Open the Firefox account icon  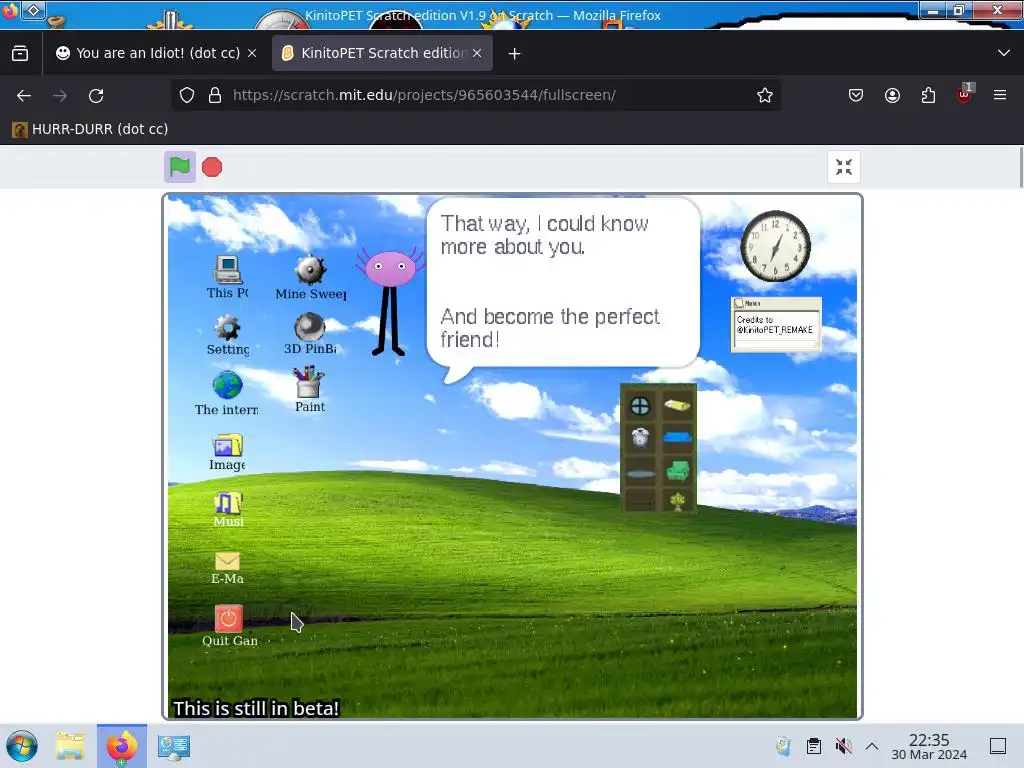pos(892,95)
